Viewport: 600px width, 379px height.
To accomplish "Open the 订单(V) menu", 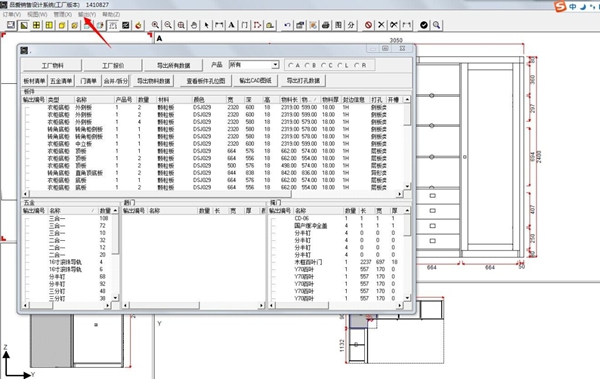I will click(x=12, y=14).
